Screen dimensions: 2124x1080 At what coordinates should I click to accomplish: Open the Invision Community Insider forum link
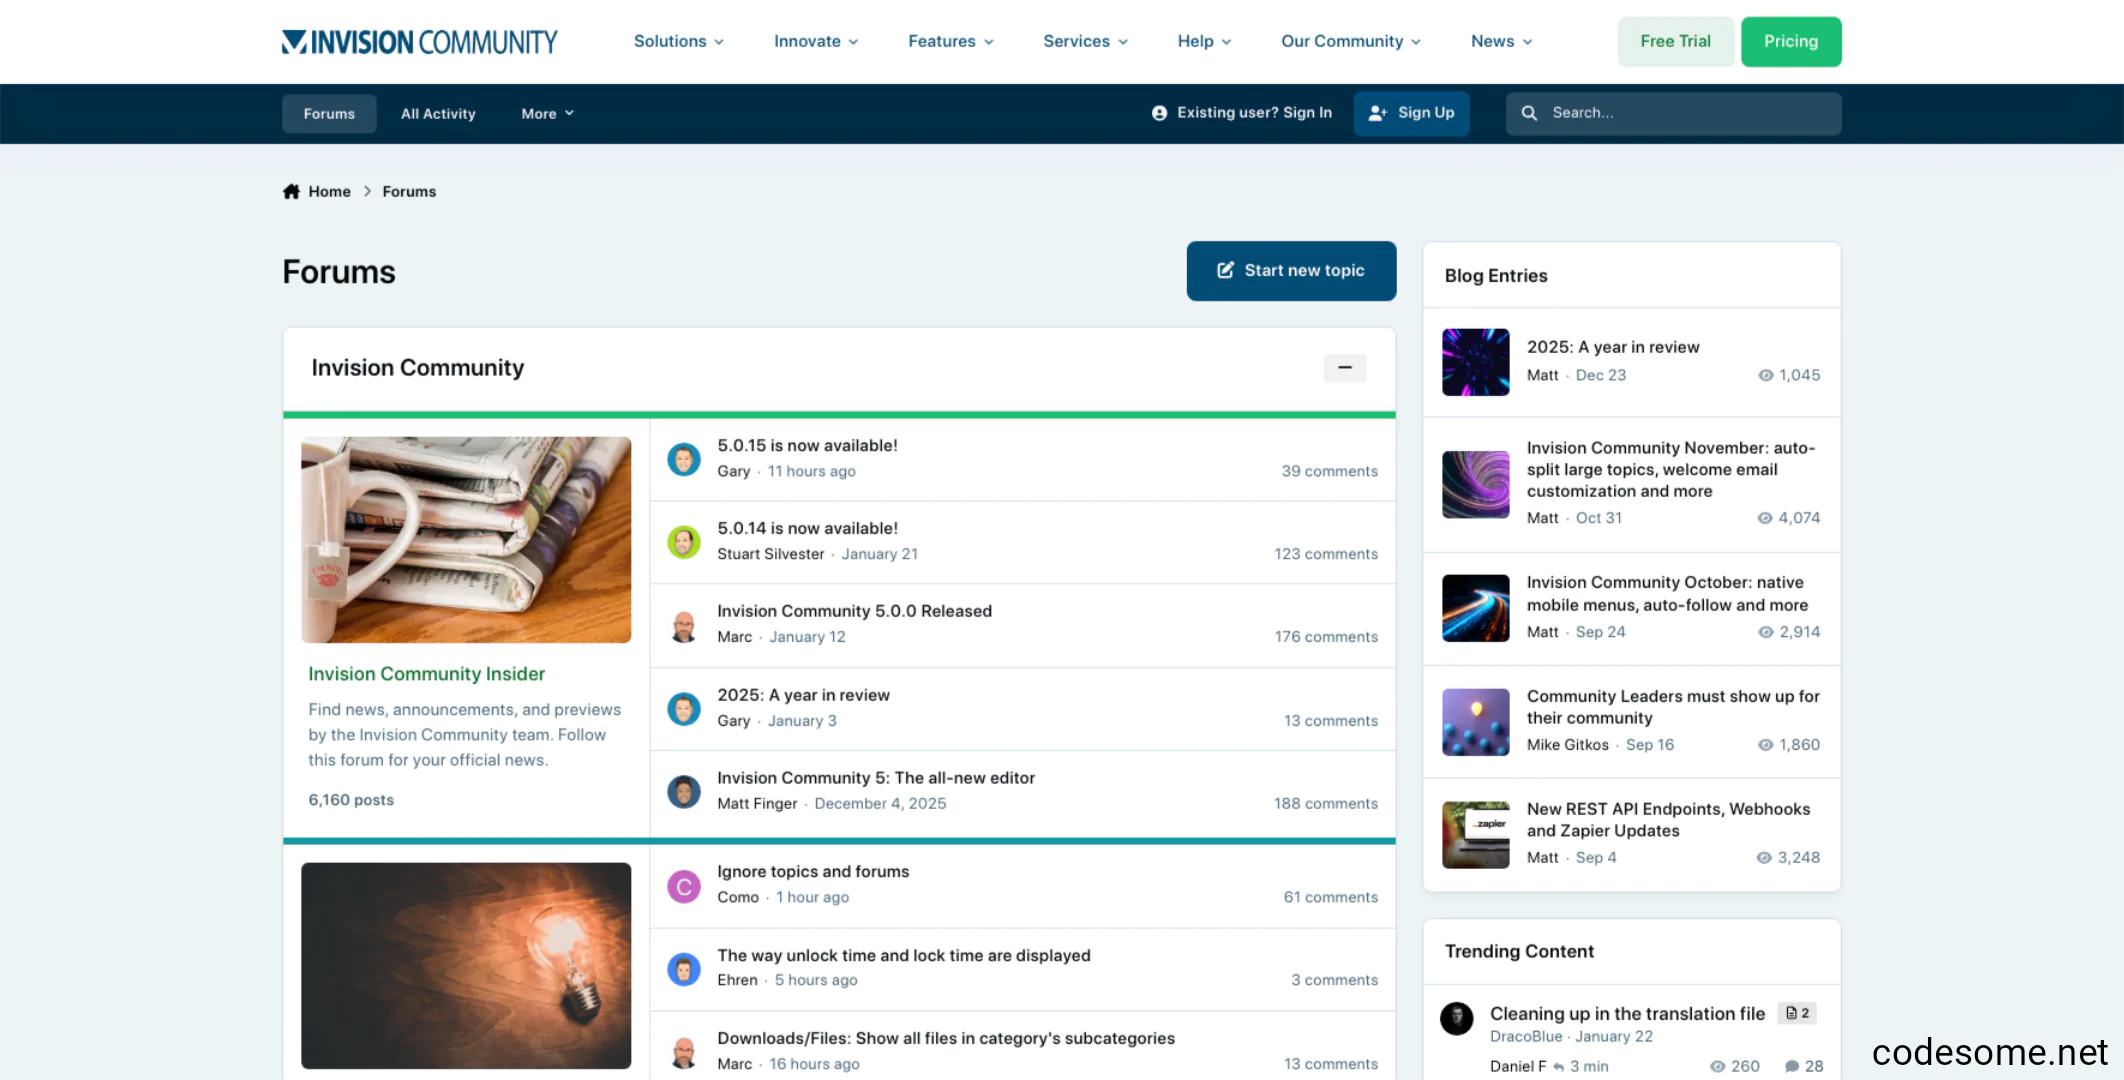click(426, 674)
